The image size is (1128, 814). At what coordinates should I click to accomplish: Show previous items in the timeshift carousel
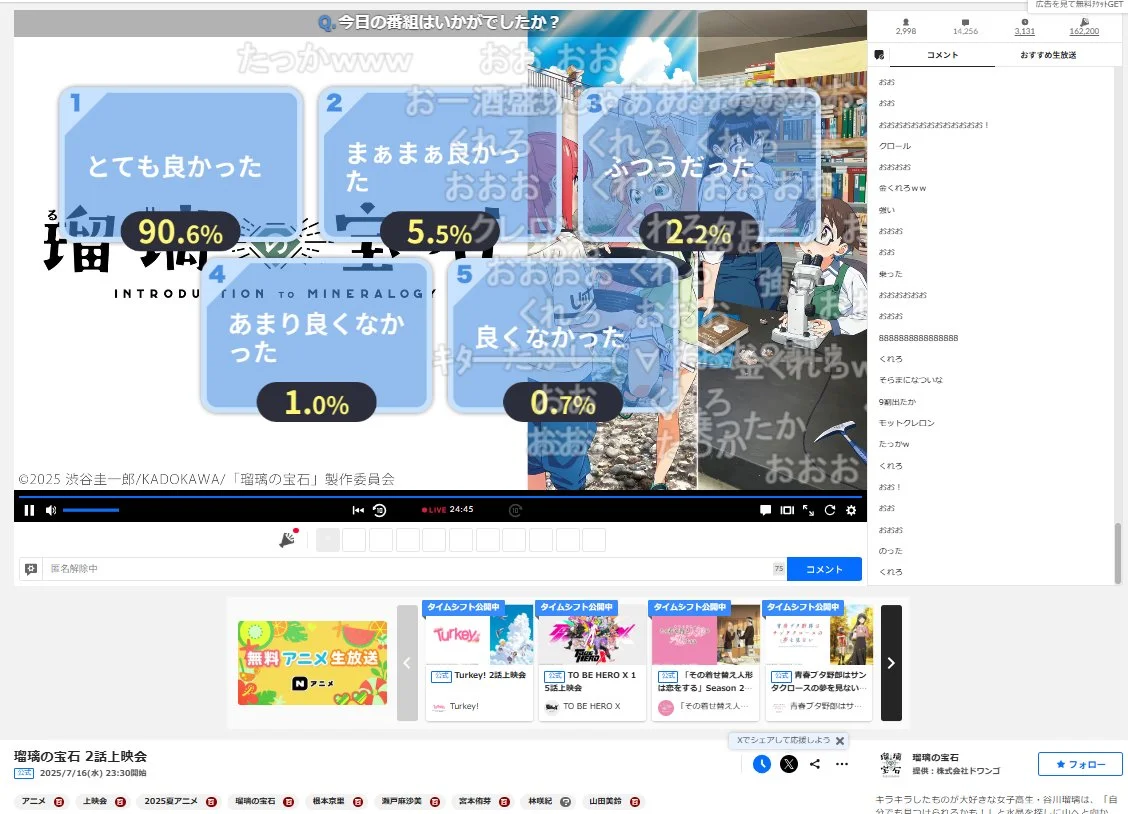[x=407, y=663]
